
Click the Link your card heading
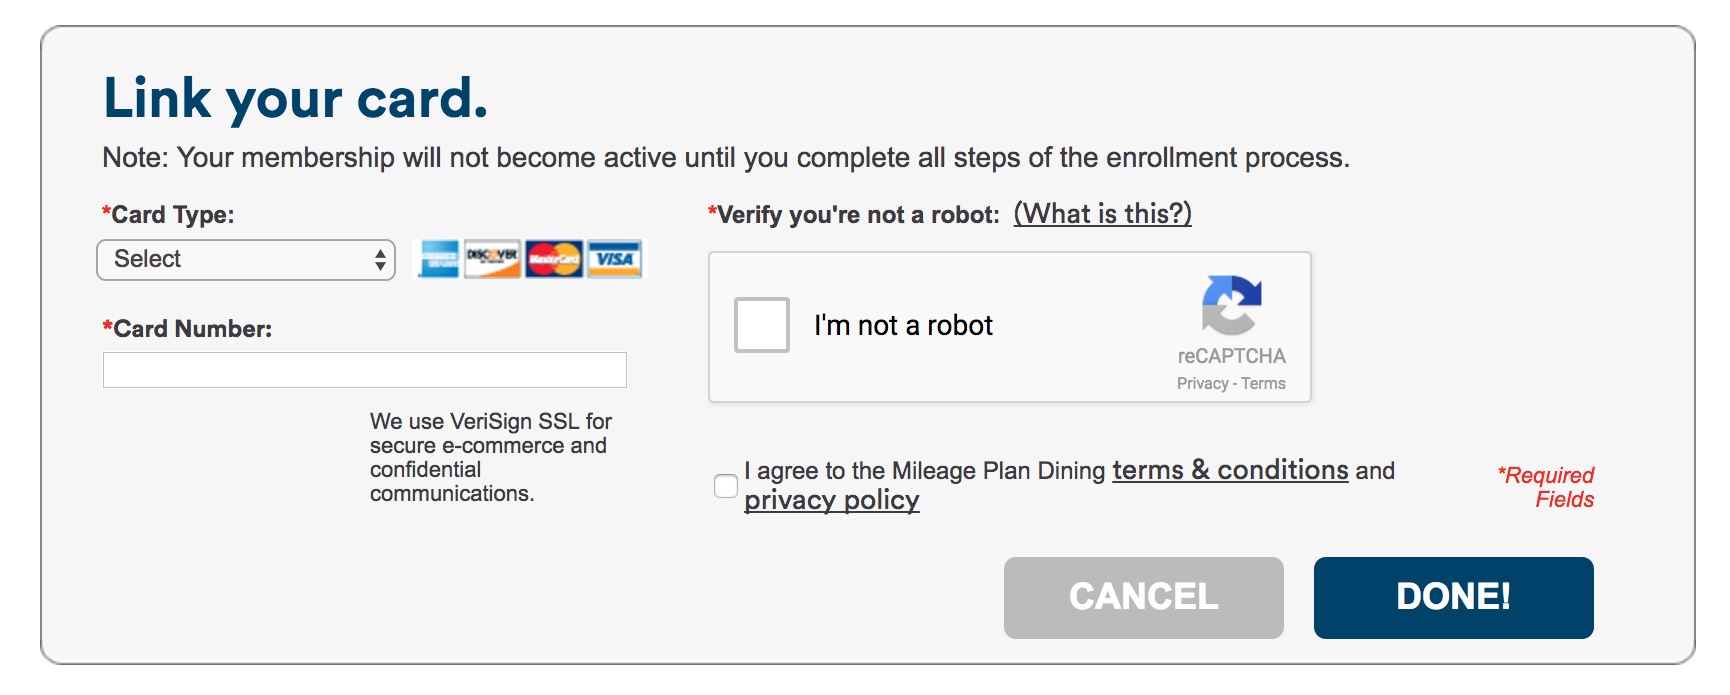click(296, 99)
